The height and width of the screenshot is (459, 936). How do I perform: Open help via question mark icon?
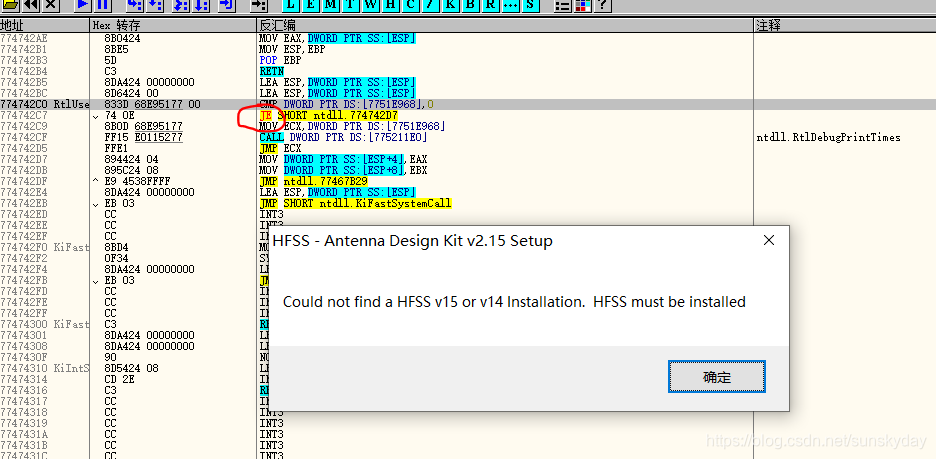604,5
